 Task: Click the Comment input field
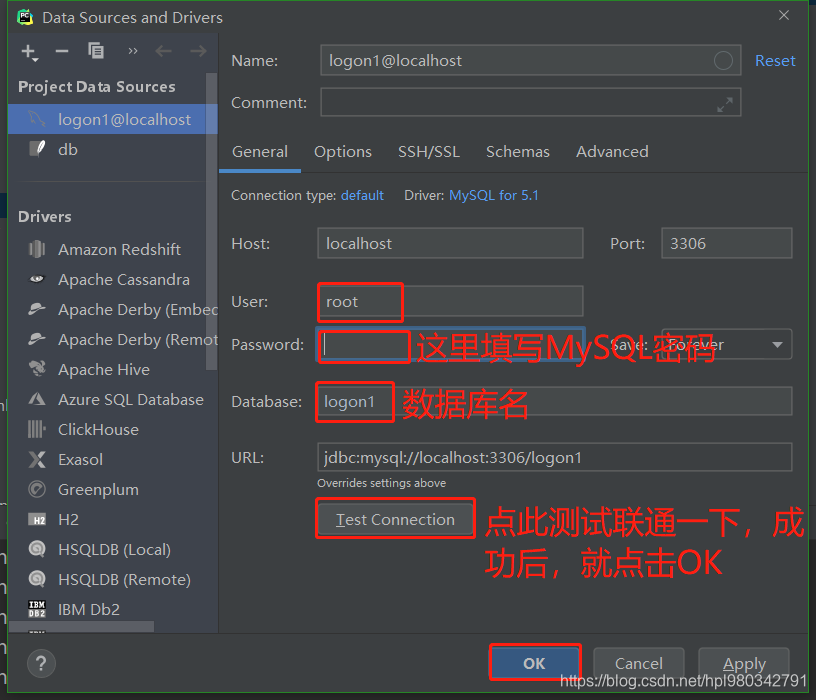(530, 103)
